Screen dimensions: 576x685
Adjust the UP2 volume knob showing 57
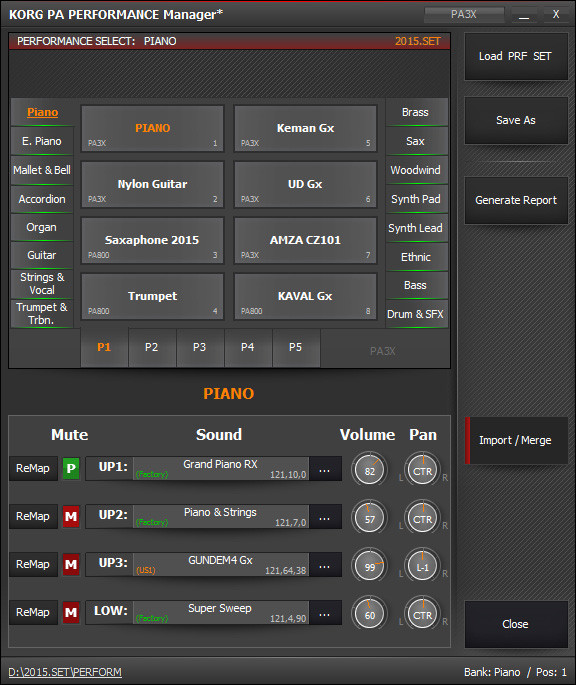click(370, 519)
